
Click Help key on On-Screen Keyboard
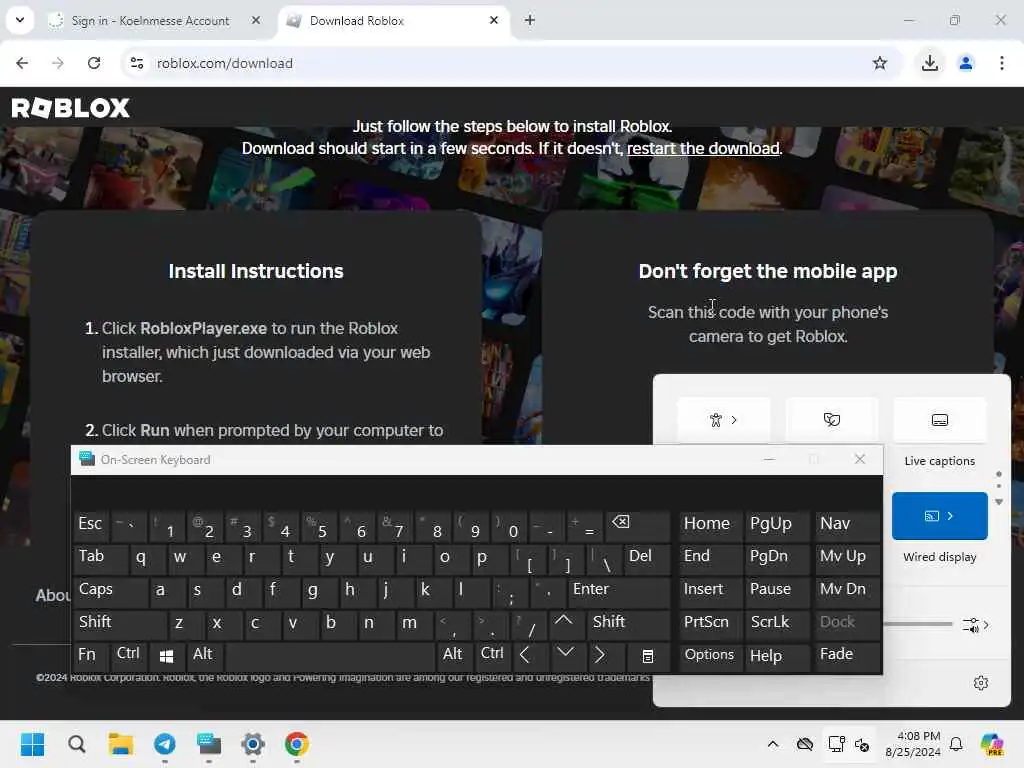click(776, 656)
